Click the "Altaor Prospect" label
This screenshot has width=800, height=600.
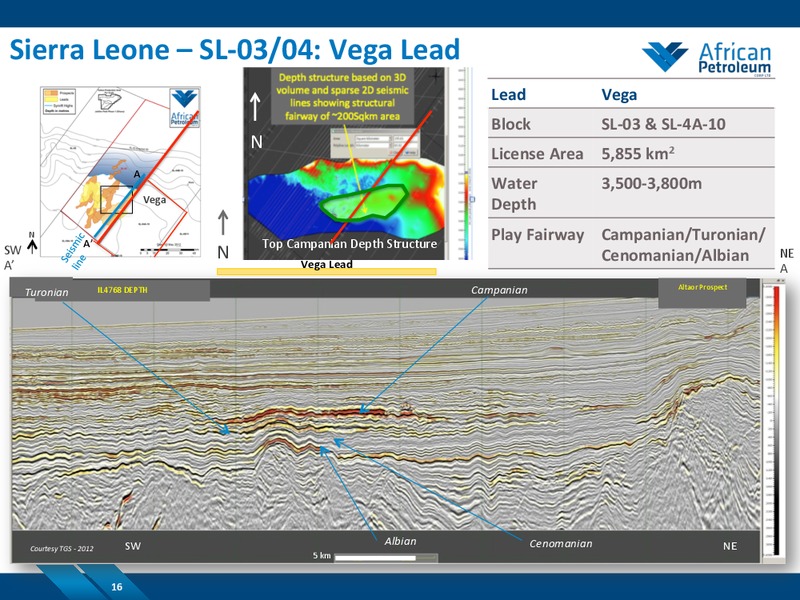click(703, 287)
